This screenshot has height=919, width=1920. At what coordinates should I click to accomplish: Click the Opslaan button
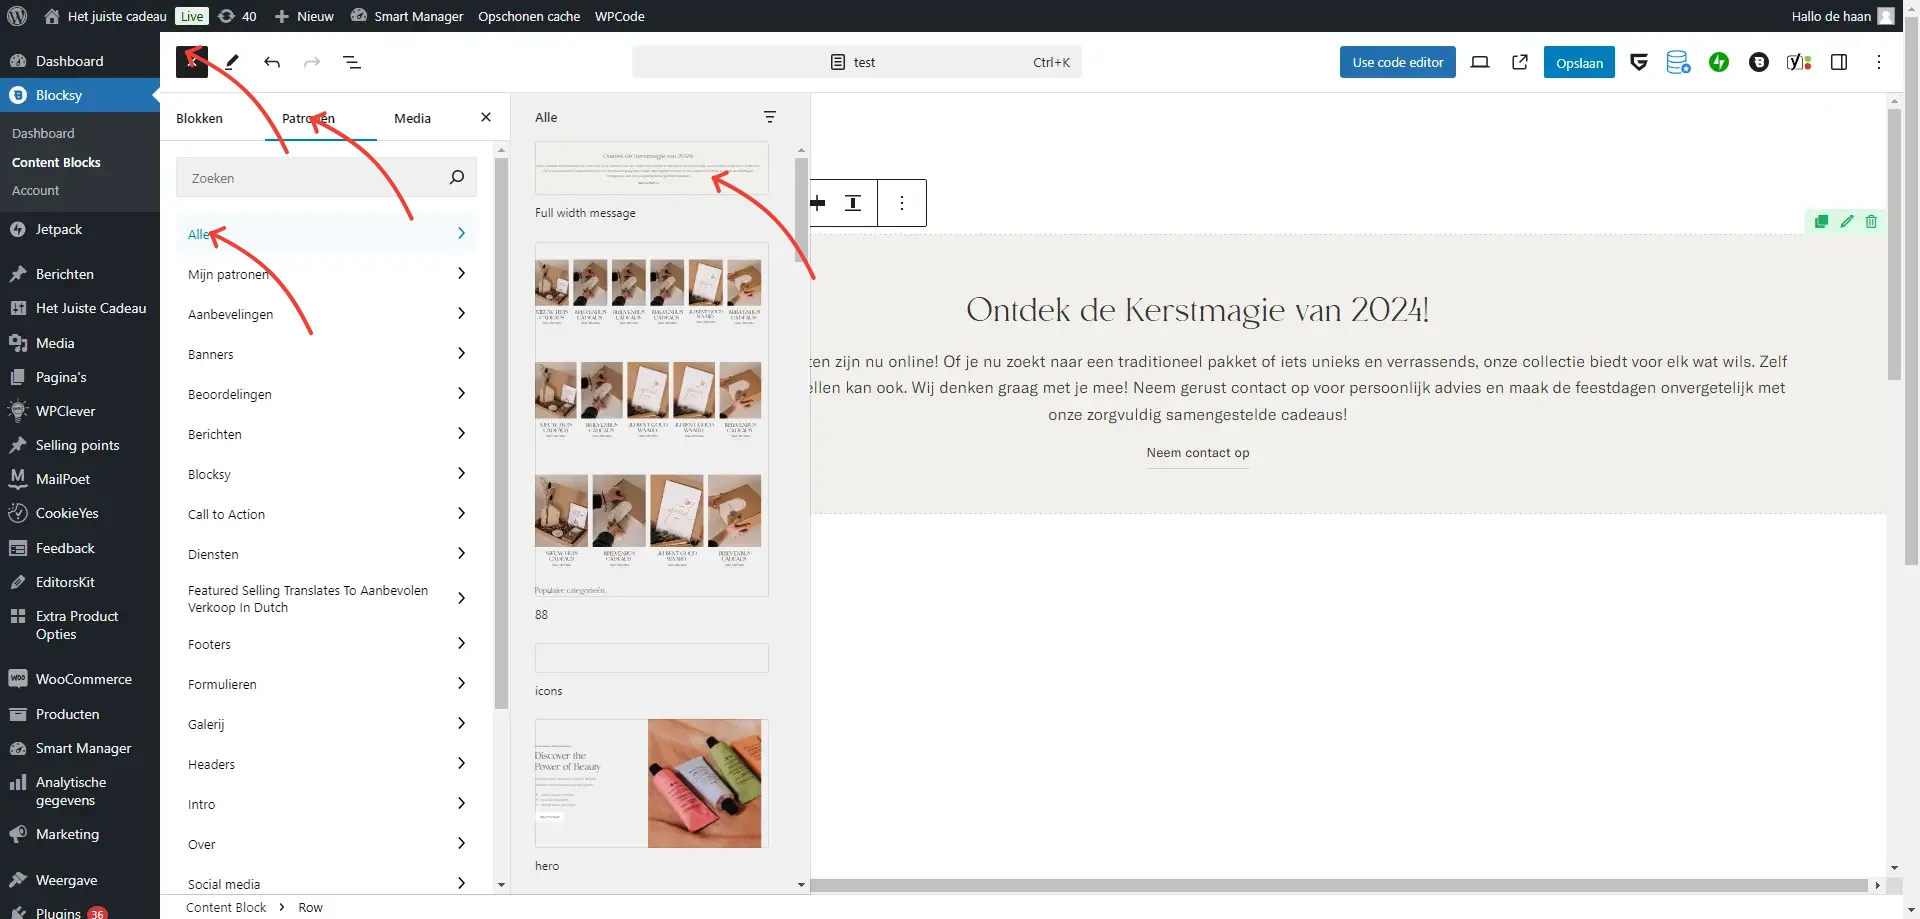1578,62
